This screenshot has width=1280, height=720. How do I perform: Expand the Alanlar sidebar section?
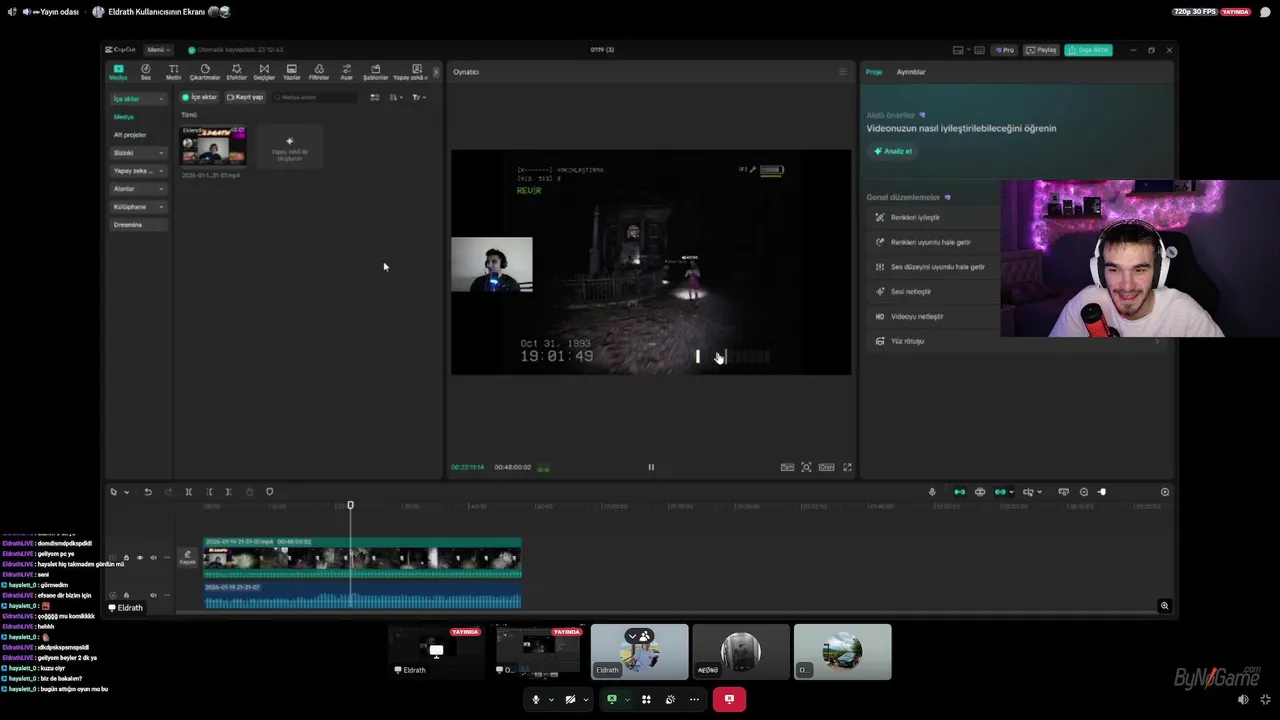point(138,189)
